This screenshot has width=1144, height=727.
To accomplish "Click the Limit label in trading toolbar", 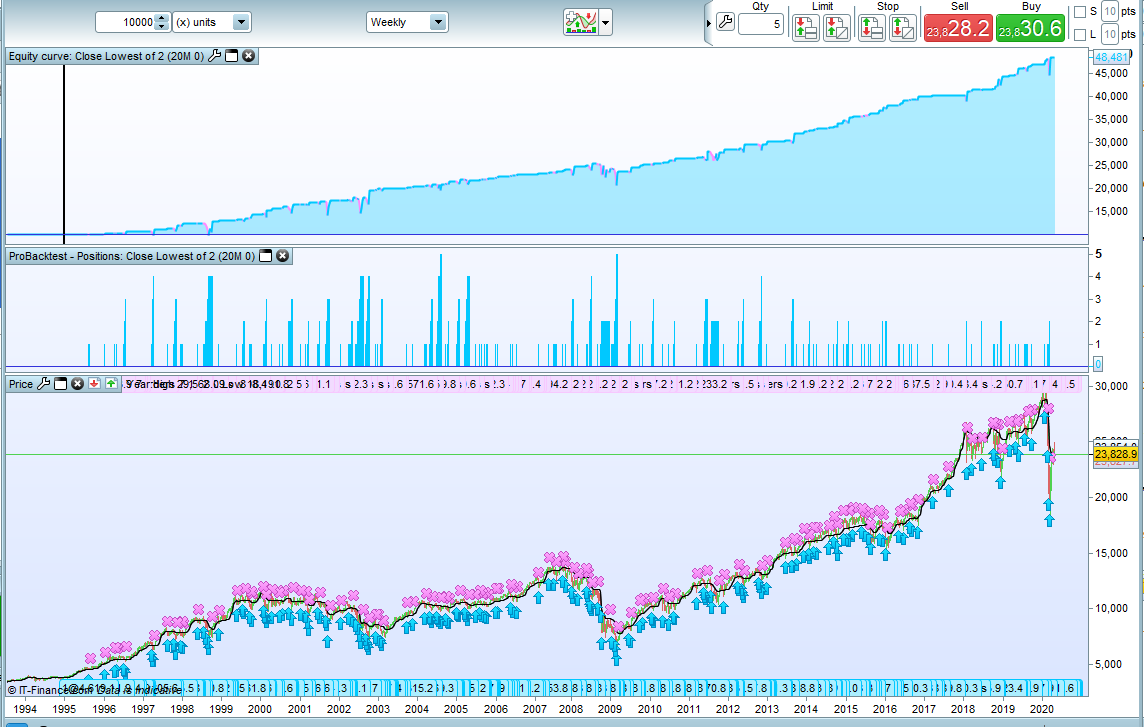I will click(x=822, y=6).
